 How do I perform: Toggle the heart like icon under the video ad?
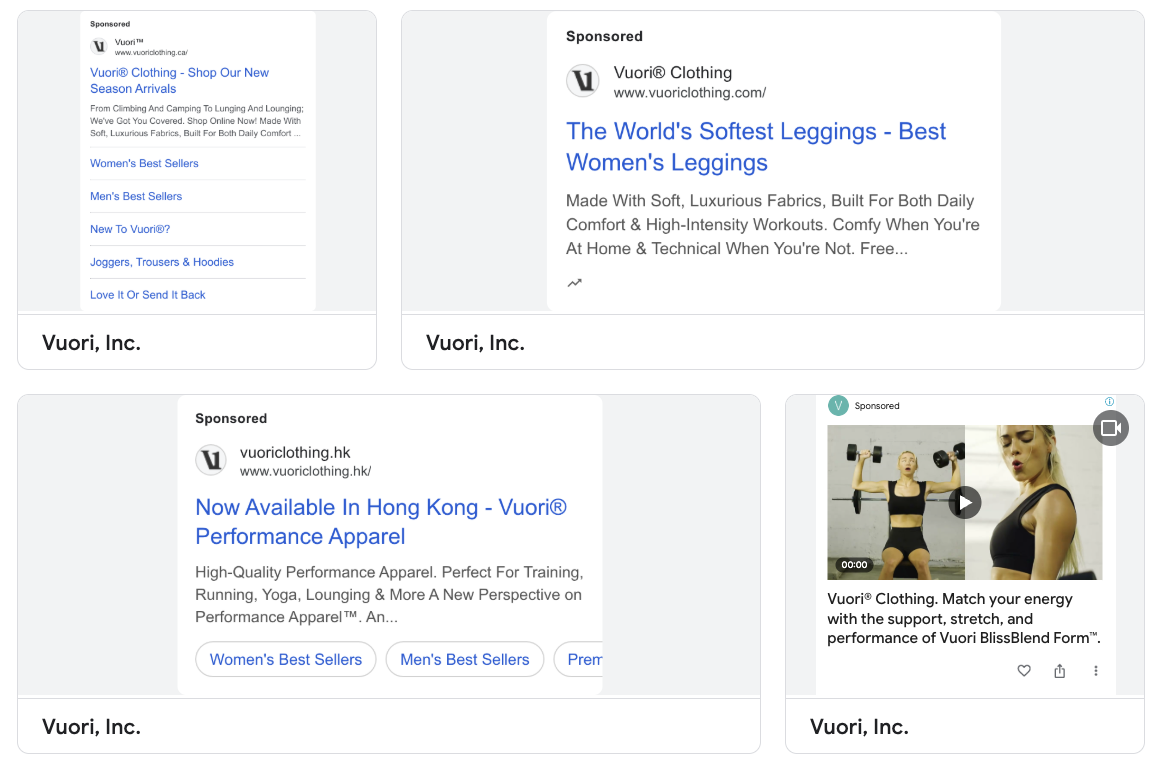pyautogui.click(x=1023, y=670)
